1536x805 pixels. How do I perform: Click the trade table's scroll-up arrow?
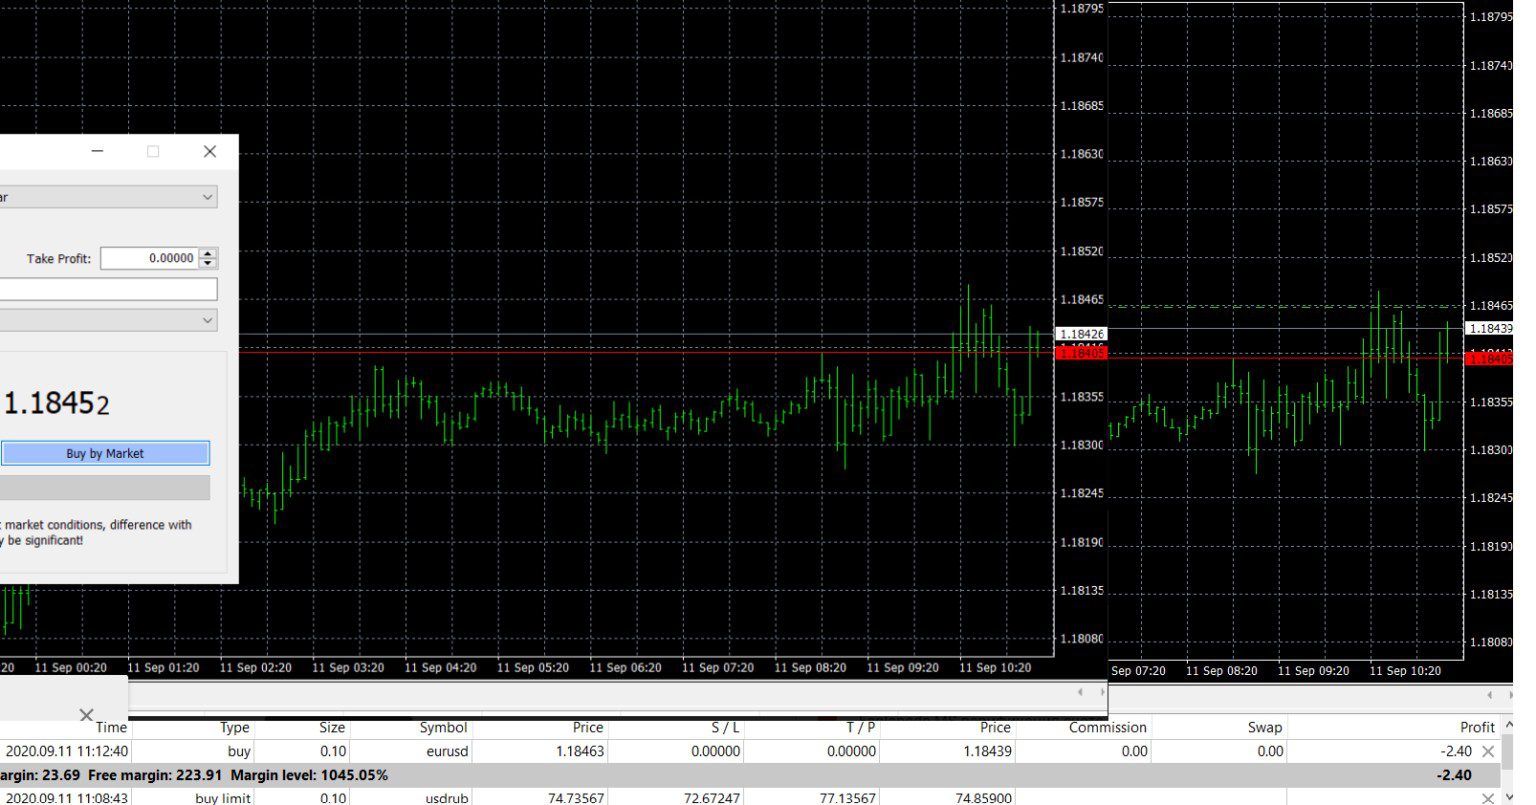coord(1510,727)
